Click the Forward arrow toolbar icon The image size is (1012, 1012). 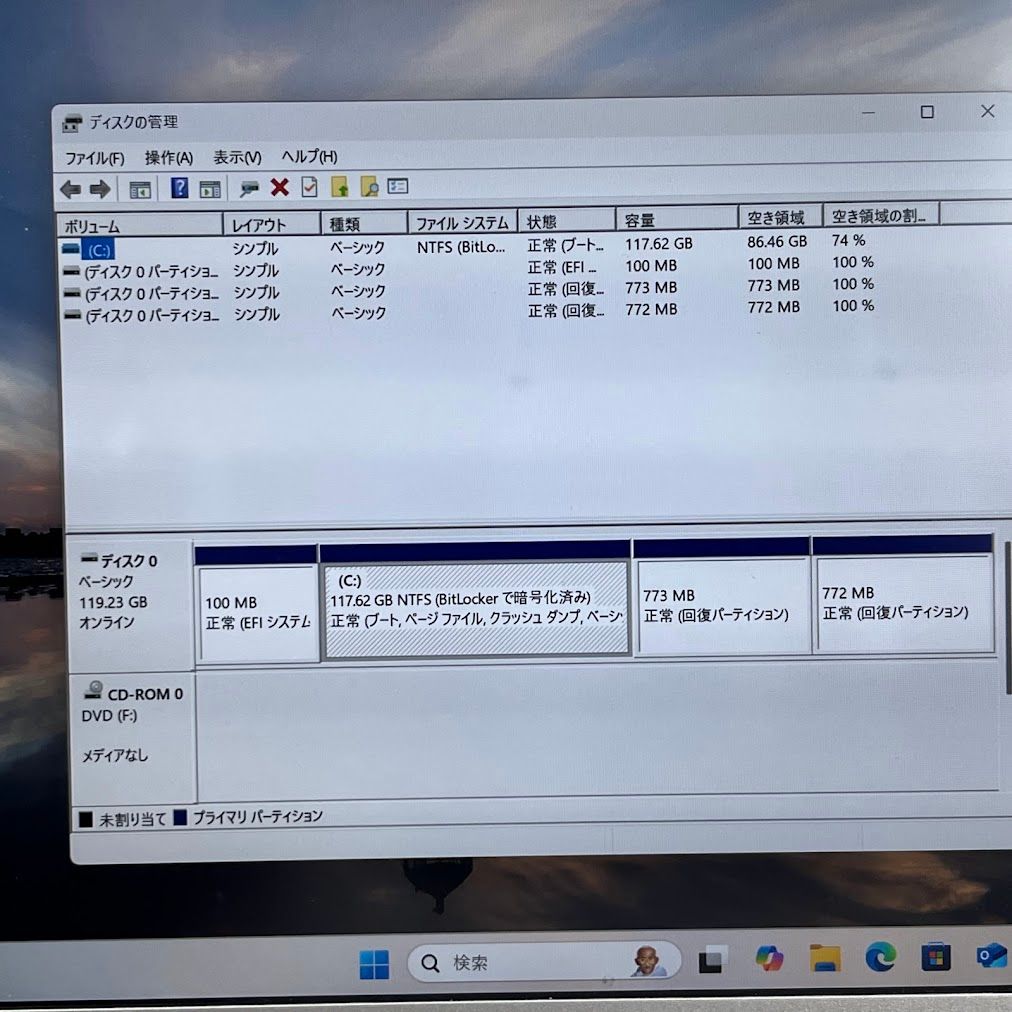coord(100,189)
